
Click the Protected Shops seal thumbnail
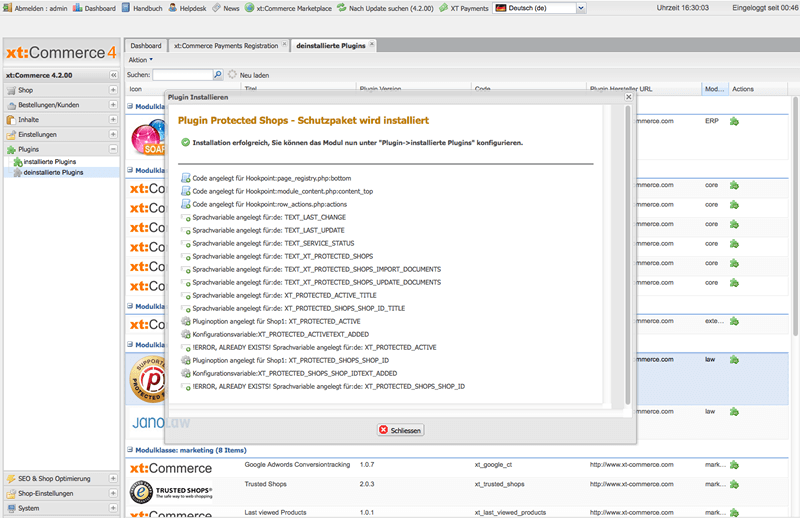tap(148, 379)
